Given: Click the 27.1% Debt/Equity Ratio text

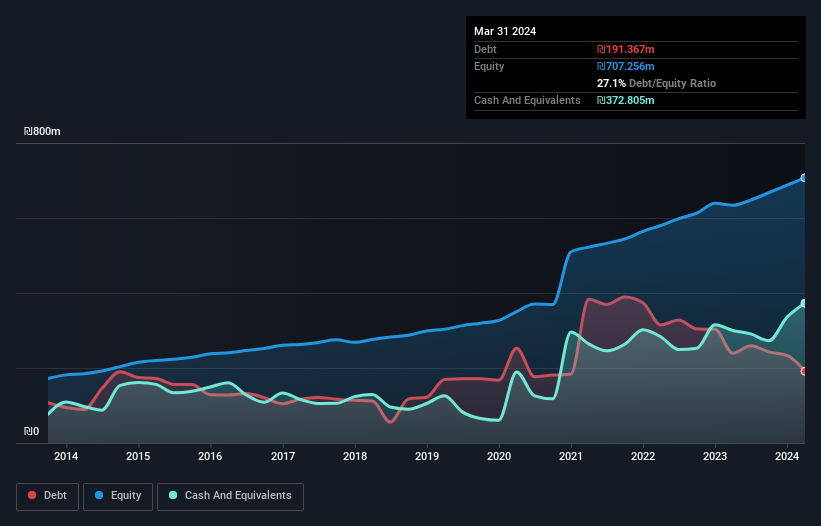Looking at the screenshot, I should click(657, 83).
